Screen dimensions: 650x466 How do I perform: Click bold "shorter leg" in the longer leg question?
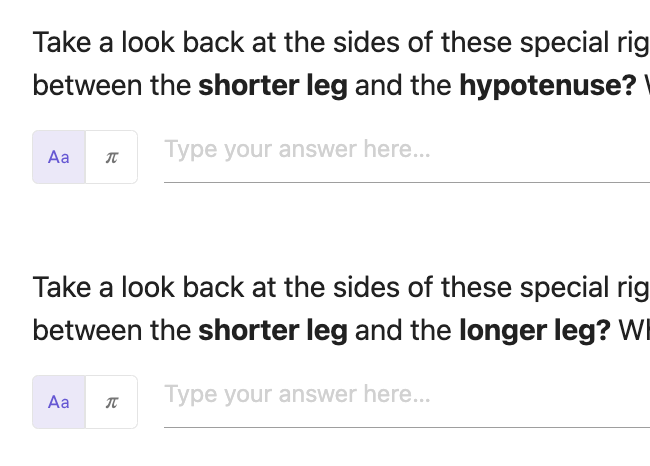click(273, 331)
